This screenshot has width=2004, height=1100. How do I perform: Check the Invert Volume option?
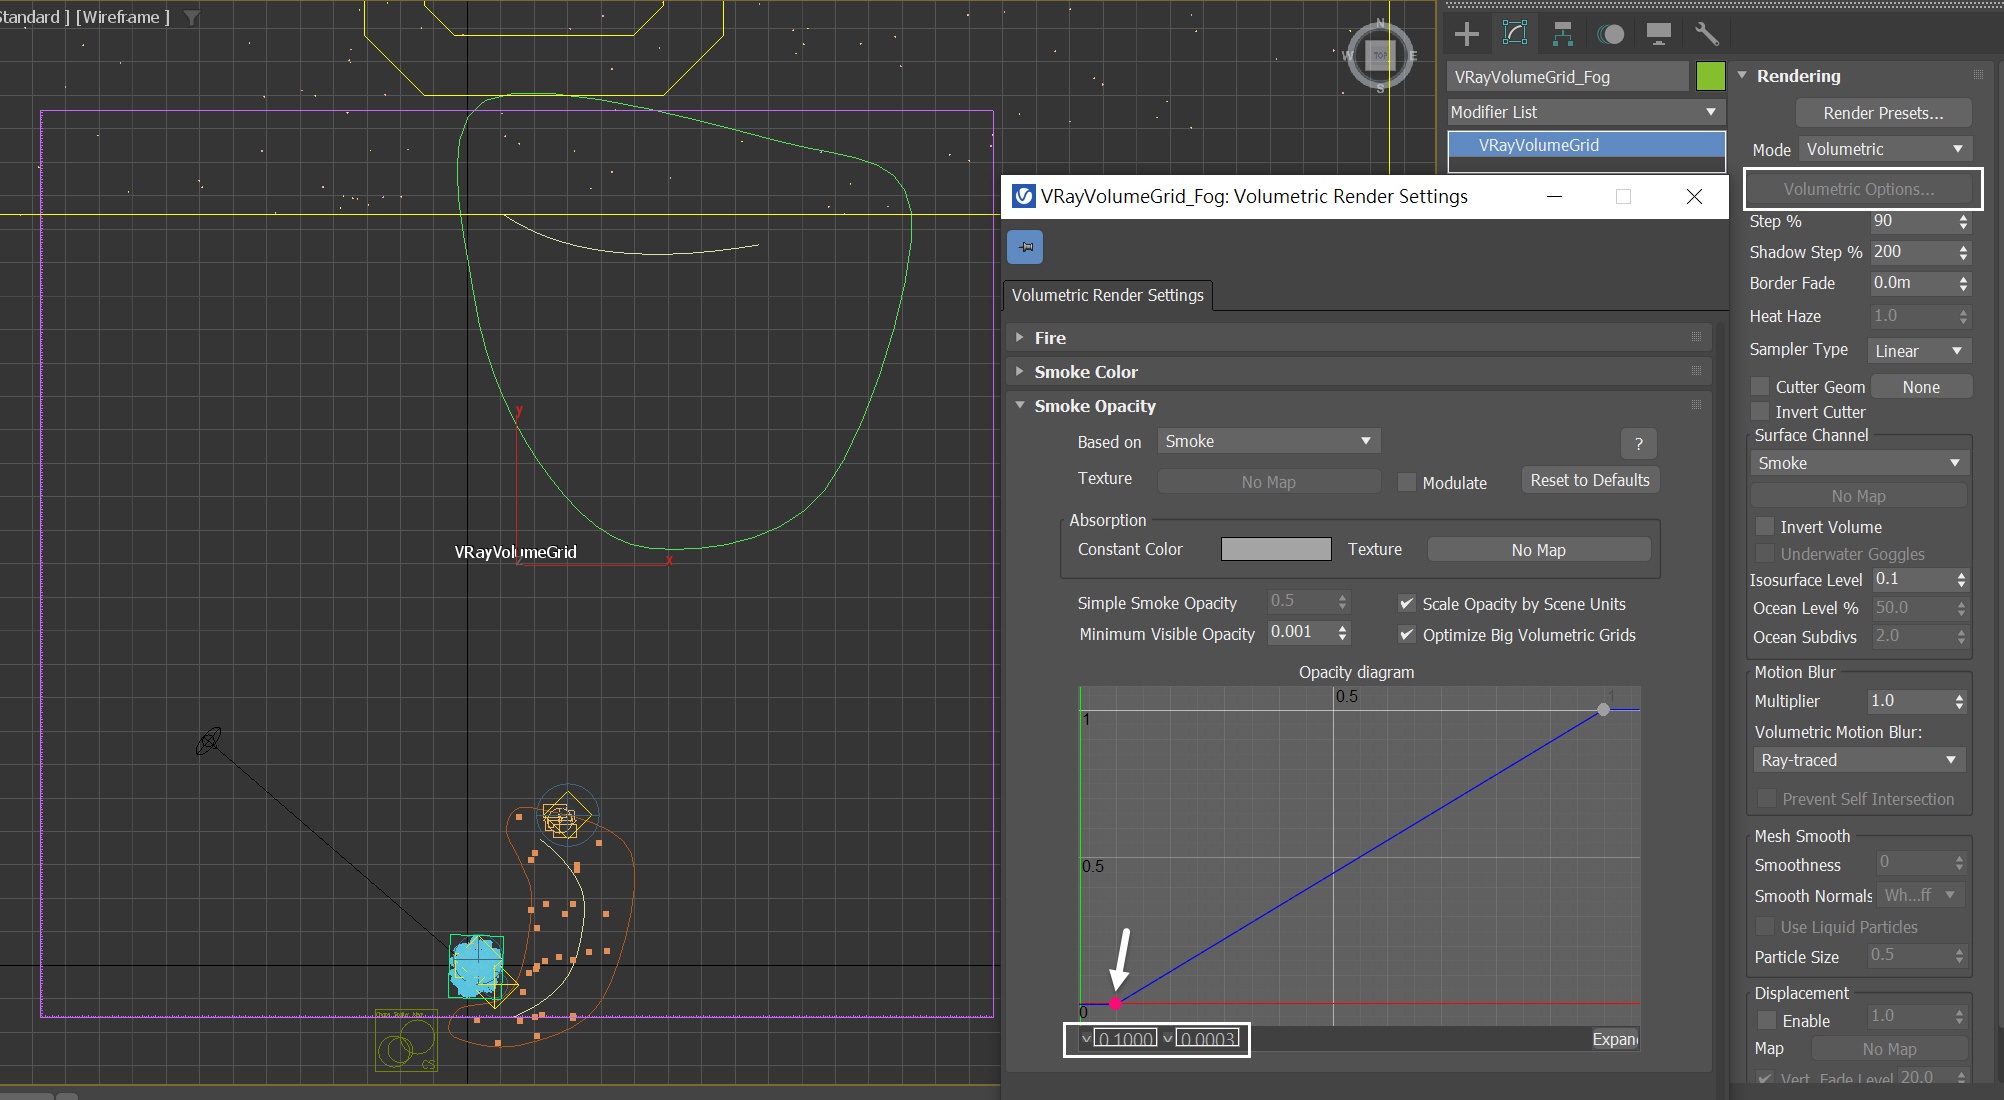[x=1766, y=526]
